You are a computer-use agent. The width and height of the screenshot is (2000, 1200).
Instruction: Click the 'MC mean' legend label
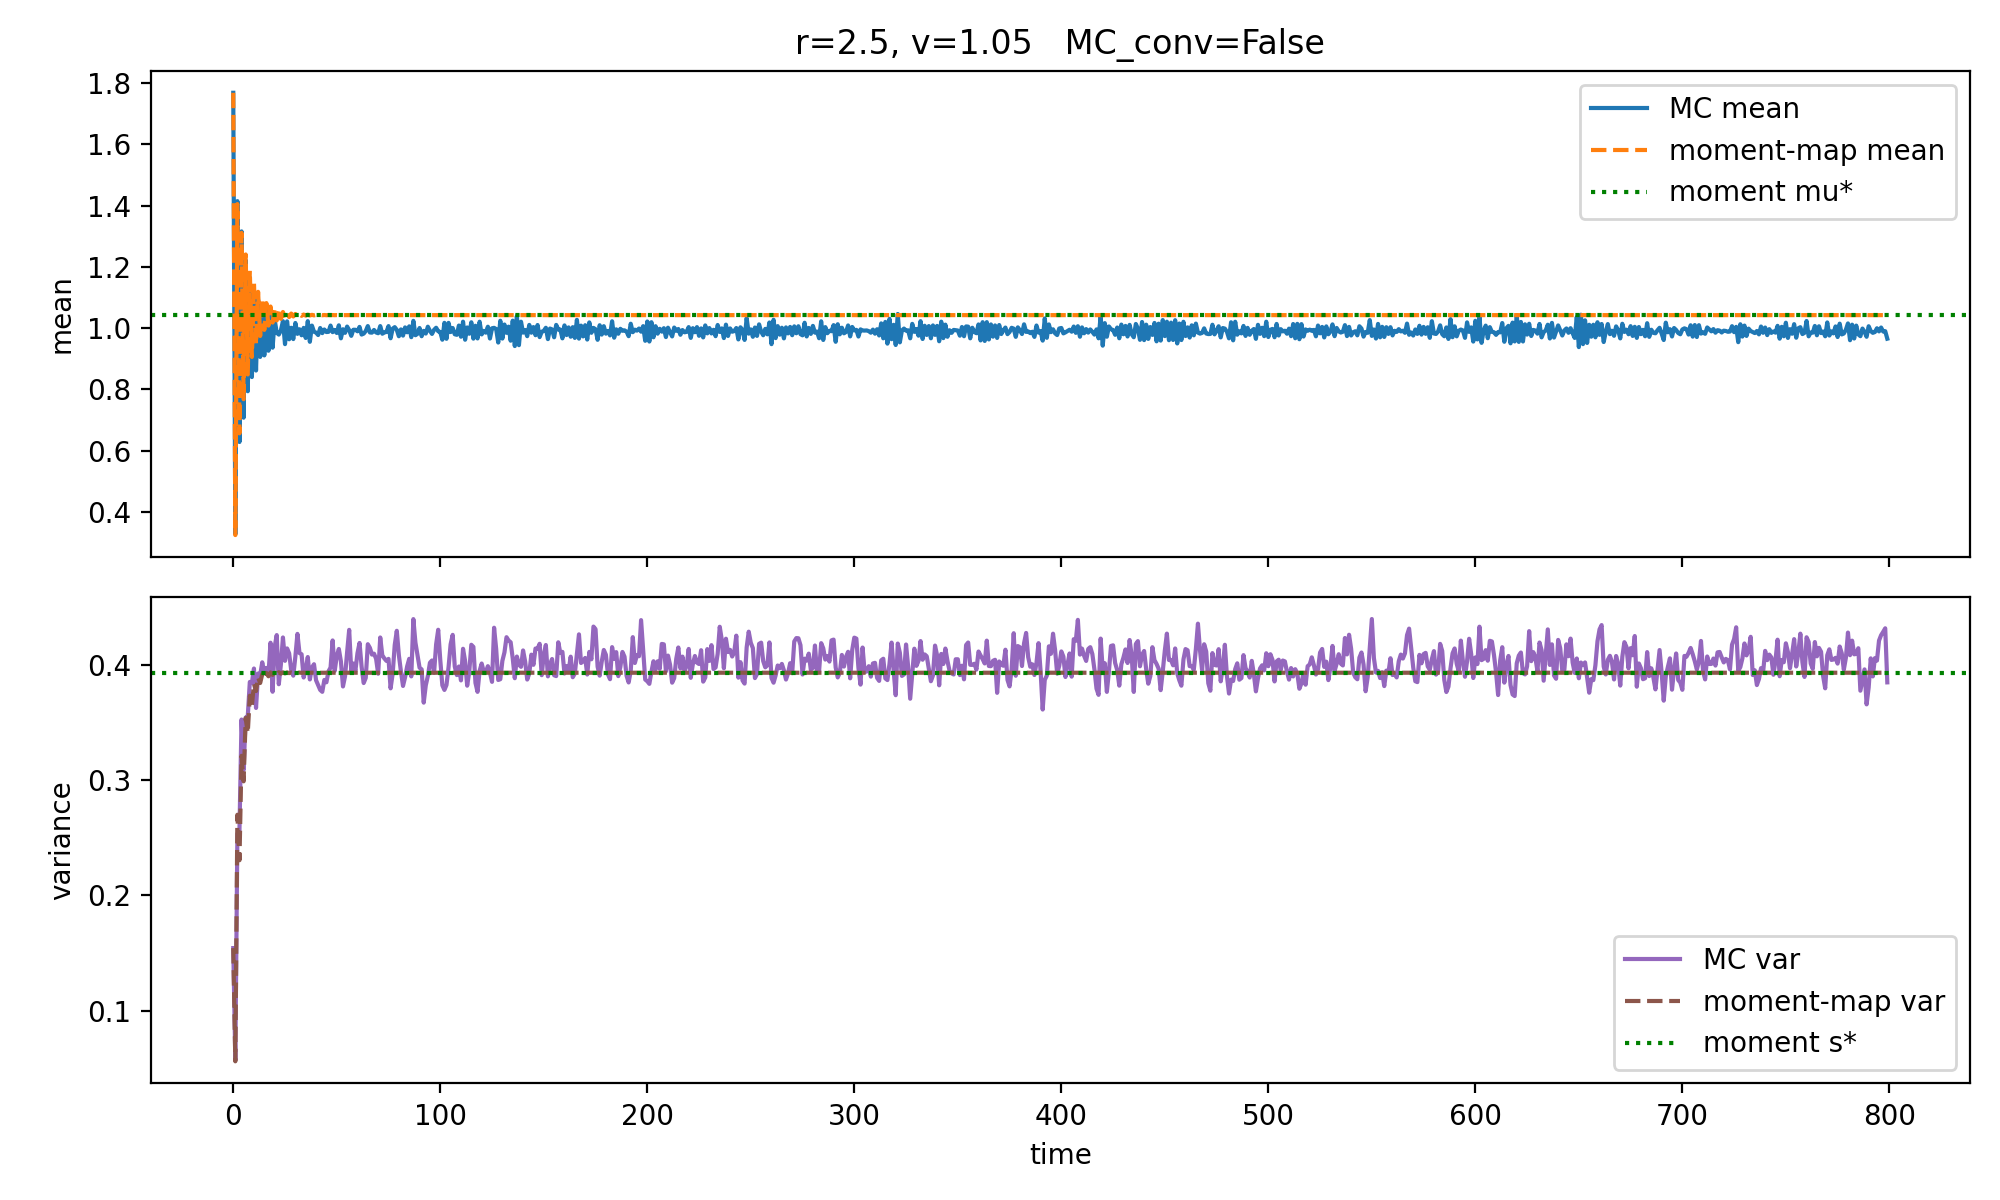(x=1733, y=108)
